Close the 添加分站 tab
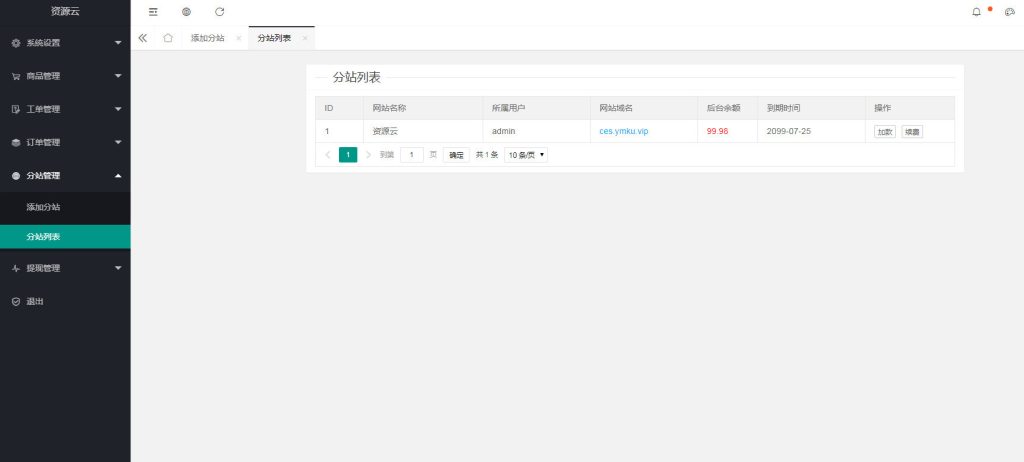Viewport: 1024px width, 462px height. click(x=238, y=39)
